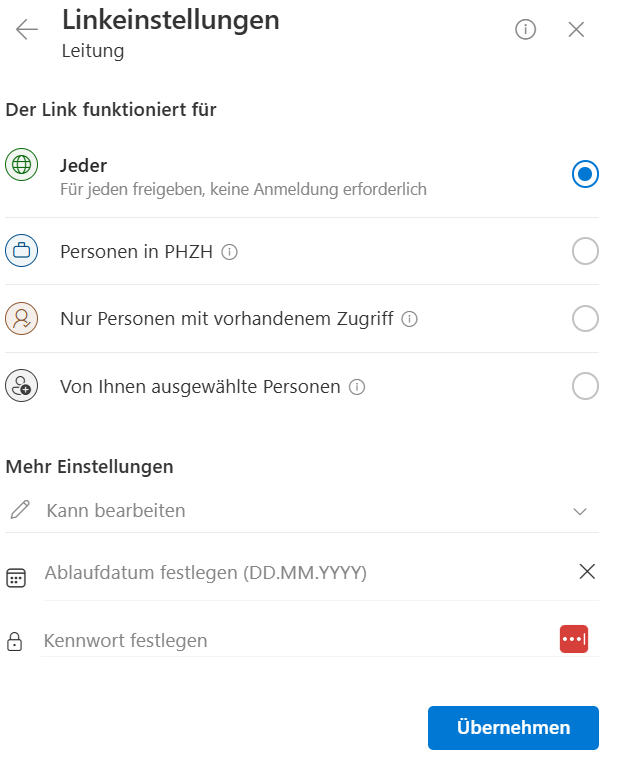This screenshot has height=766, width=620.
Task: Click the red password manager icon
Action: 574,639
